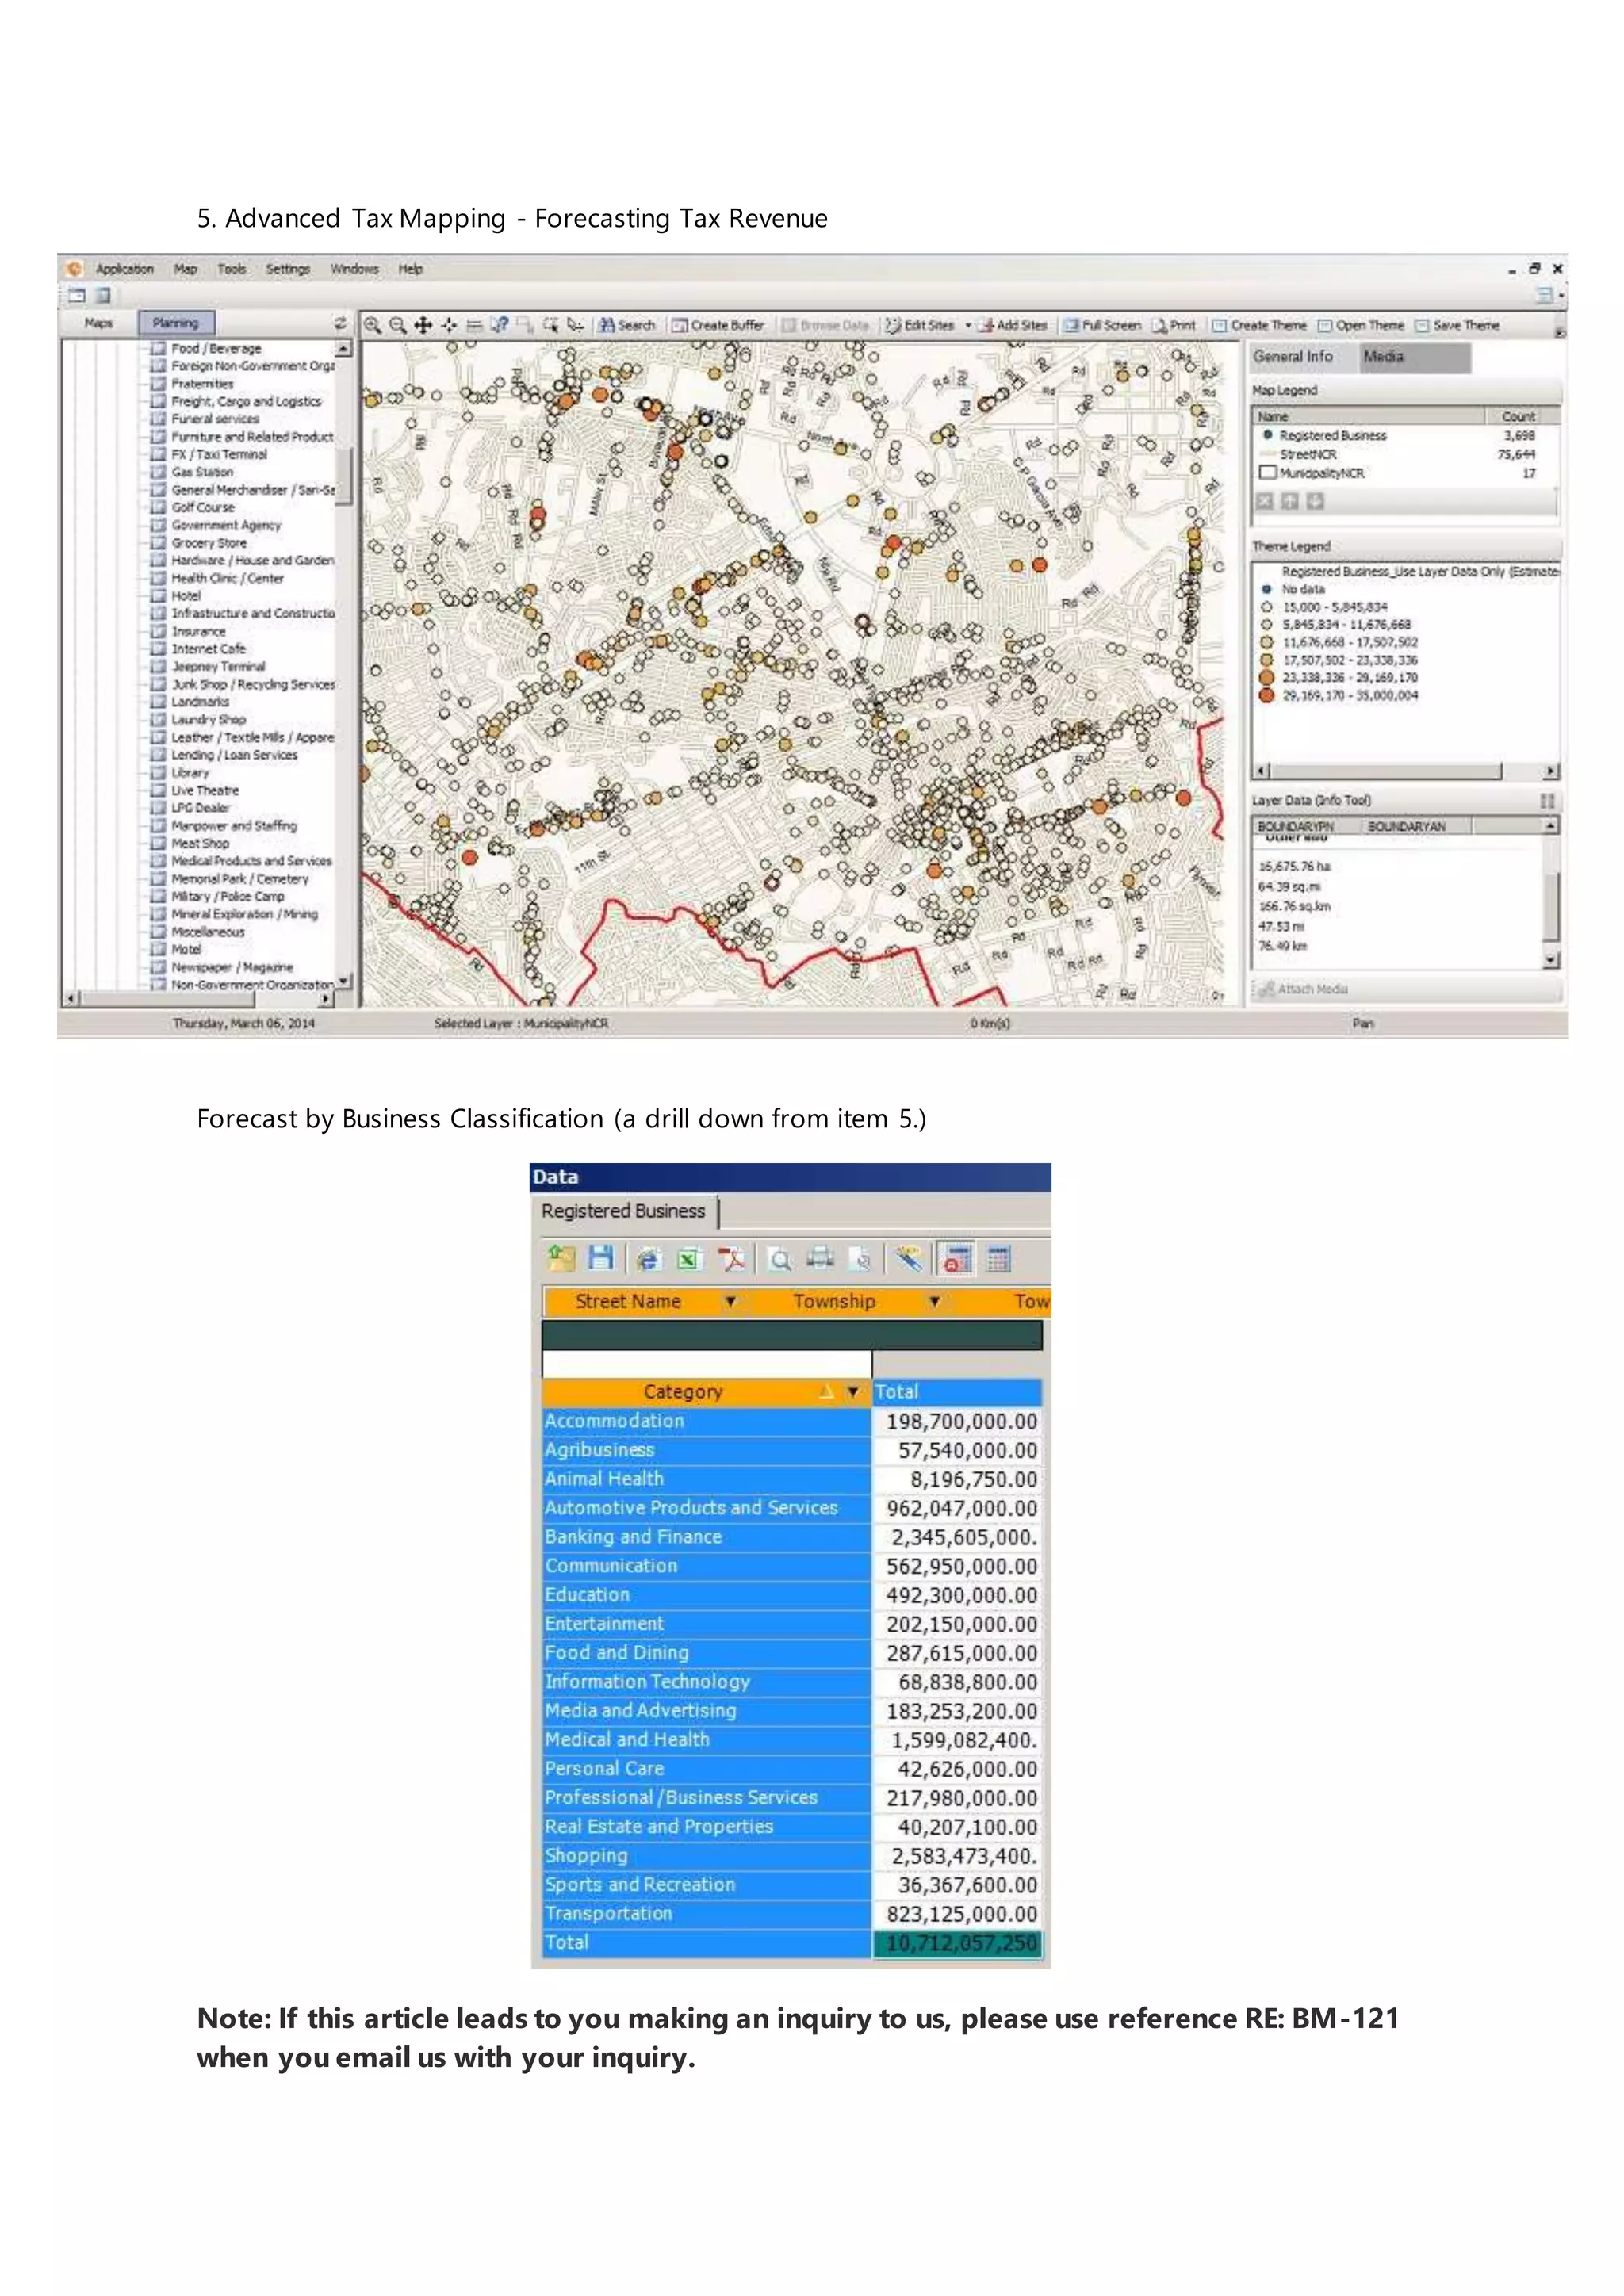Click the blue floppy save icon
This screenshot has height=2296, width=1624.
pyautogui.click(x=601, y=1258)
